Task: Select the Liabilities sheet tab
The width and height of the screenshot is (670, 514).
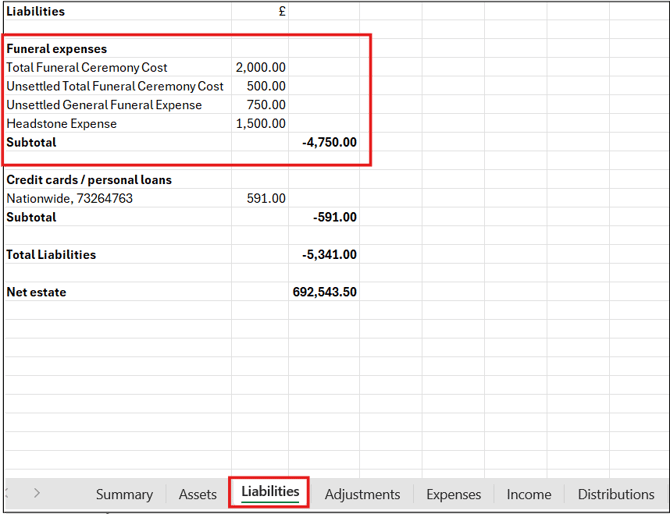Action: tap(270, 492)
